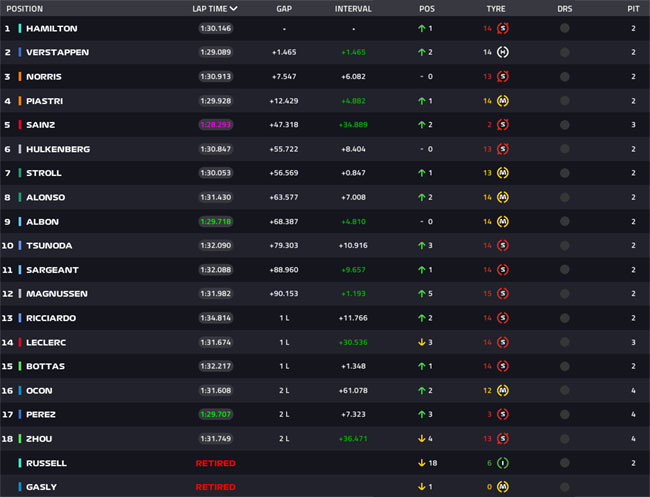Screen dimensions: 650x497
Task: Select the DRS column header
Action: tap(565, 9)
